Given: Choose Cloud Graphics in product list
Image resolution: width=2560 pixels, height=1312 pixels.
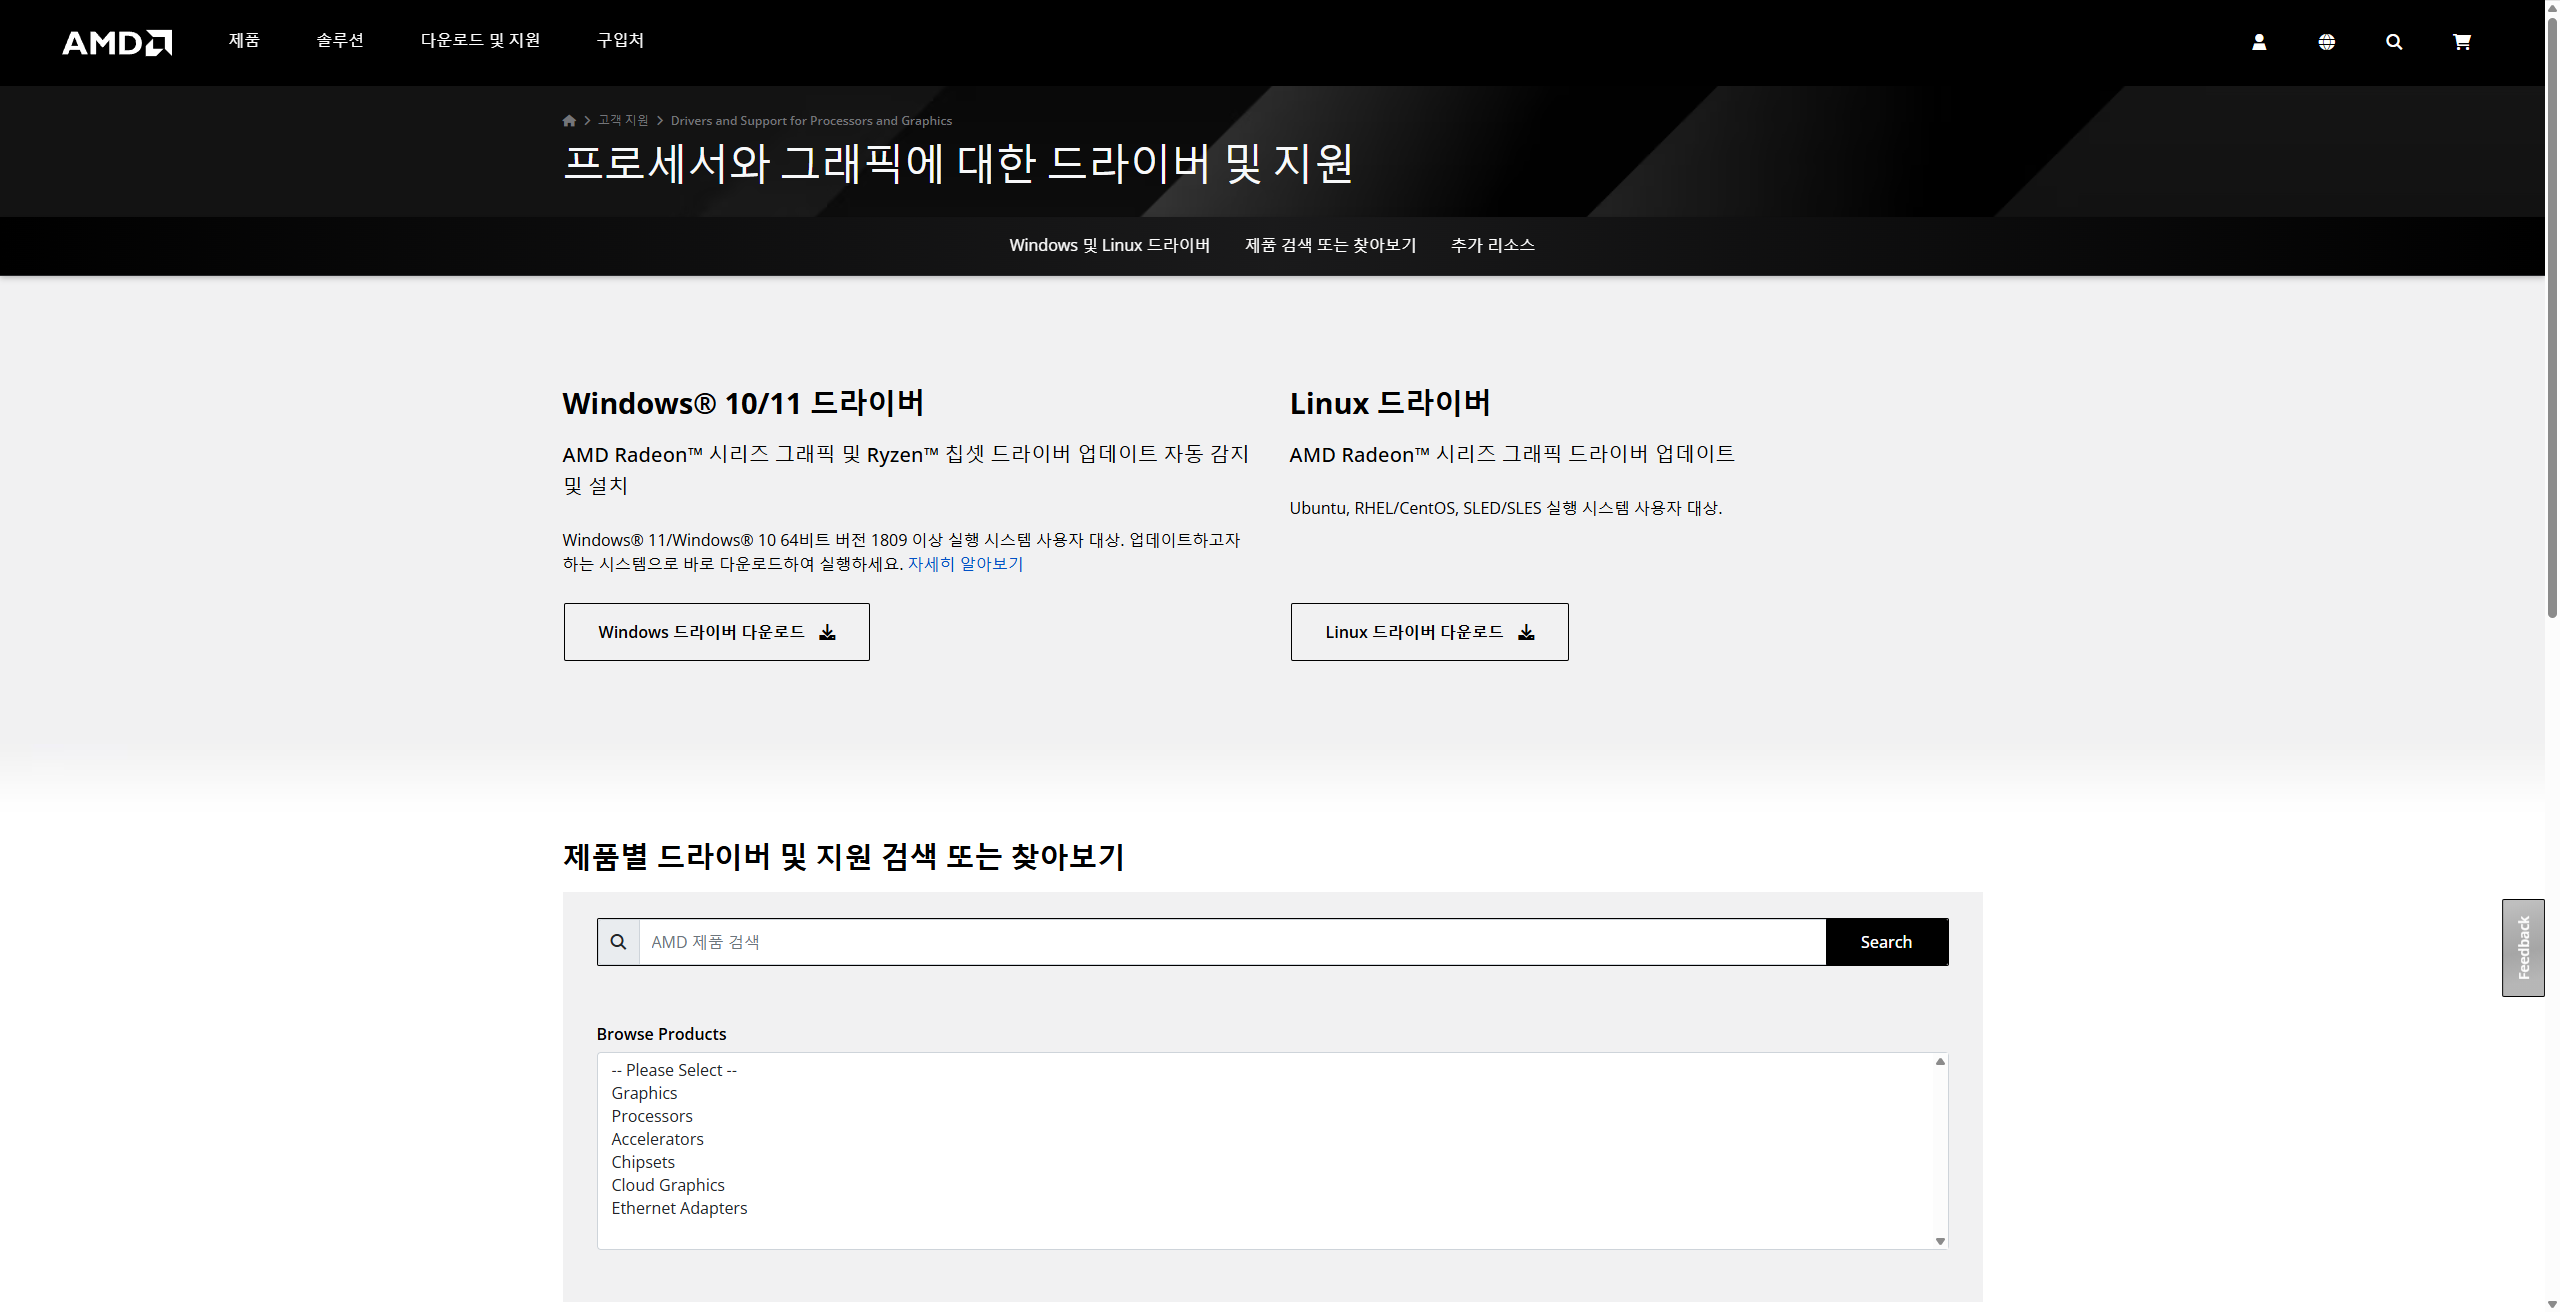Looking at the screenshot, I should [x=668, y=1185].
